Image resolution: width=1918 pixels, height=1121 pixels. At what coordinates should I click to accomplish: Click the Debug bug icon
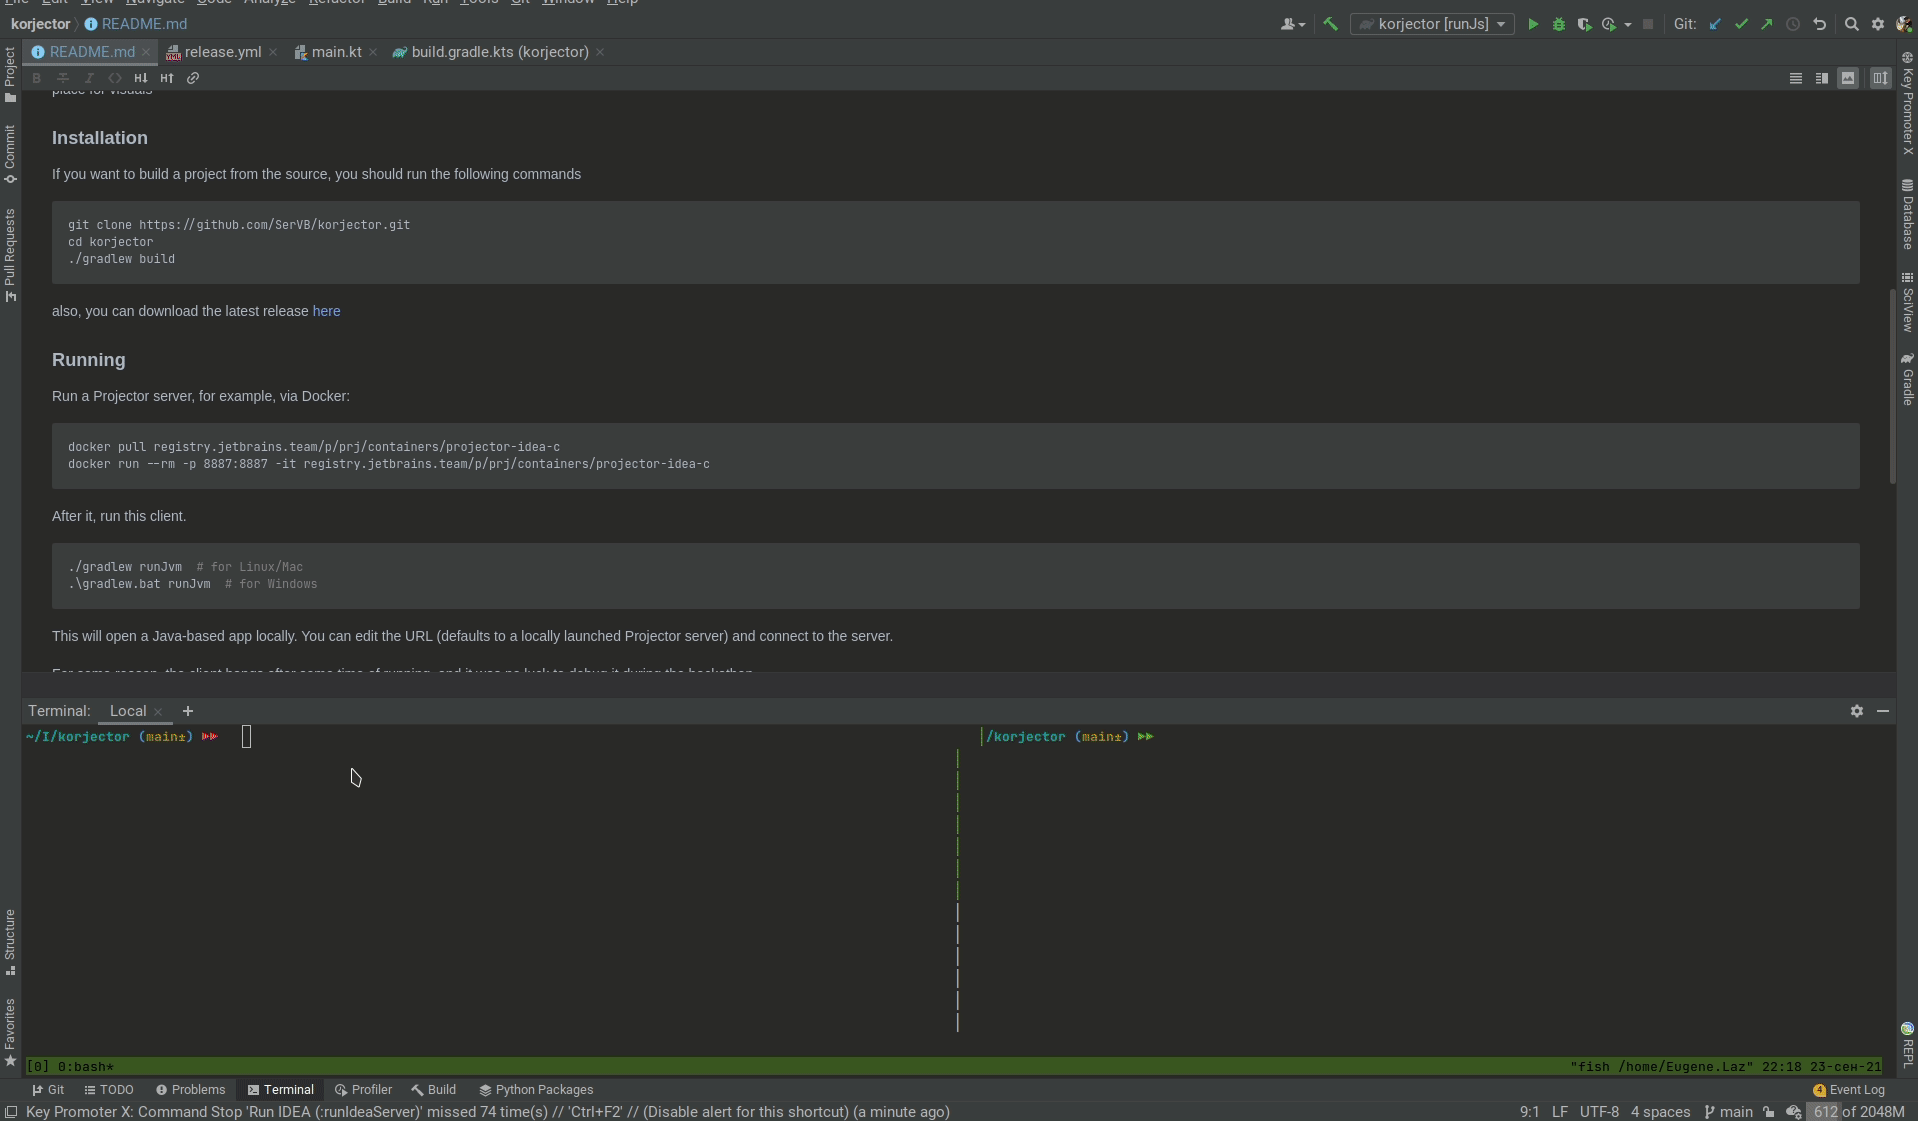pos(1558,24)
